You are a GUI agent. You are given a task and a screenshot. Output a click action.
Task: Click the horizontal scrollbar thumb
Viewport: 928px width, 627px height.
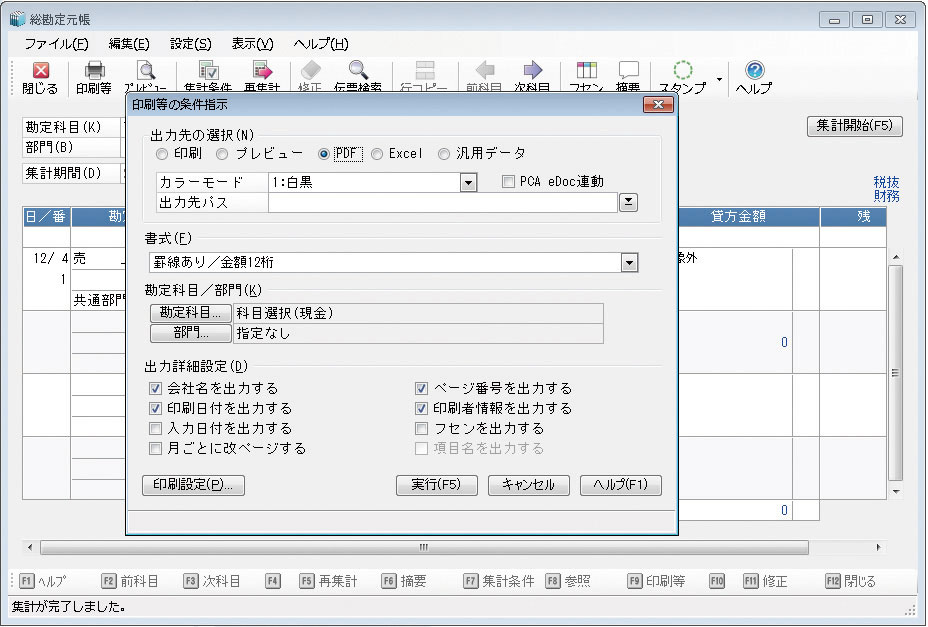424,548
